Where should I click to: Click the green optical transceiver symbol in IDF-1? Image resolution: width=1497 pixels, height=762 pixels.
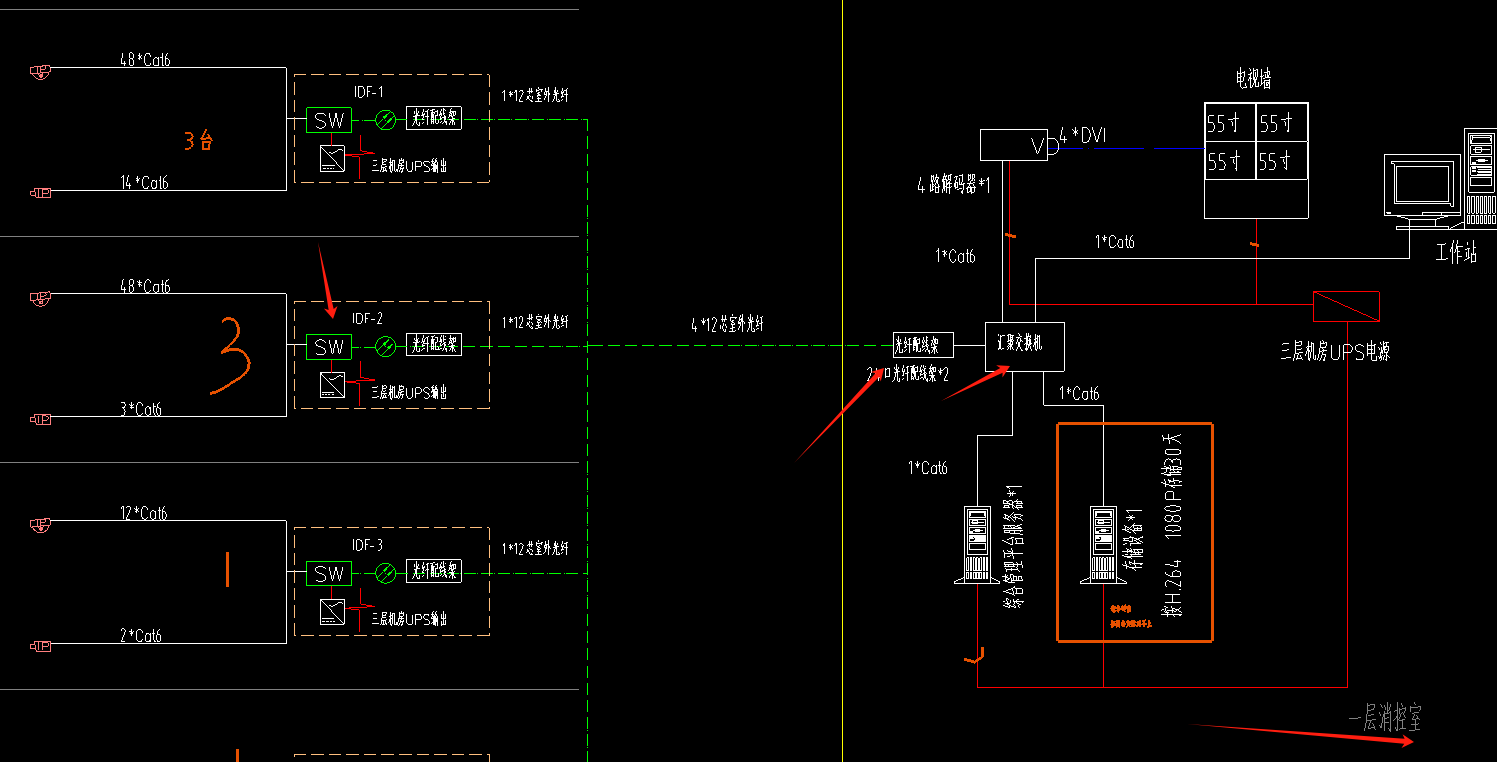click(386, 120)
